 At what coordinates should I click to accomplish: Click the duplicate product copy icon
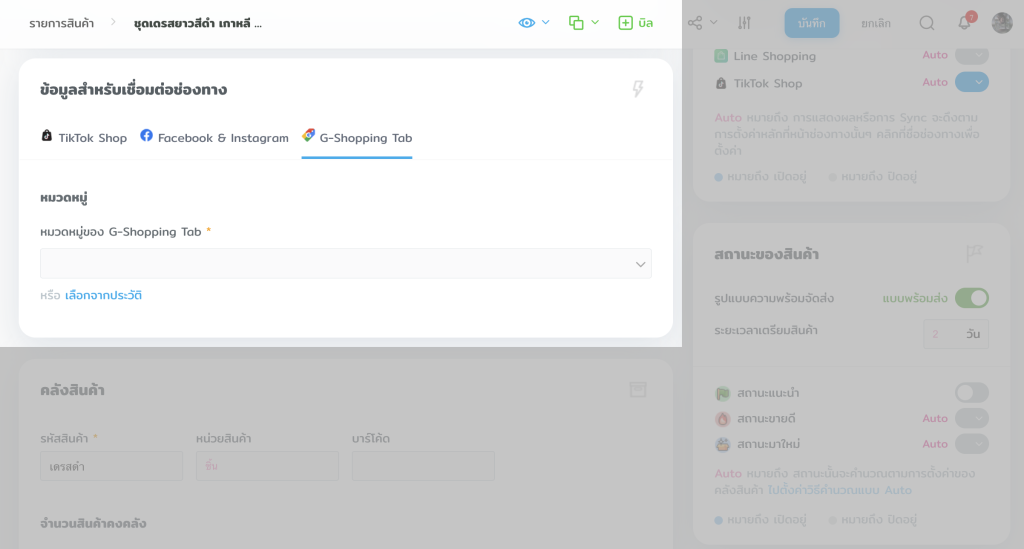576,22
